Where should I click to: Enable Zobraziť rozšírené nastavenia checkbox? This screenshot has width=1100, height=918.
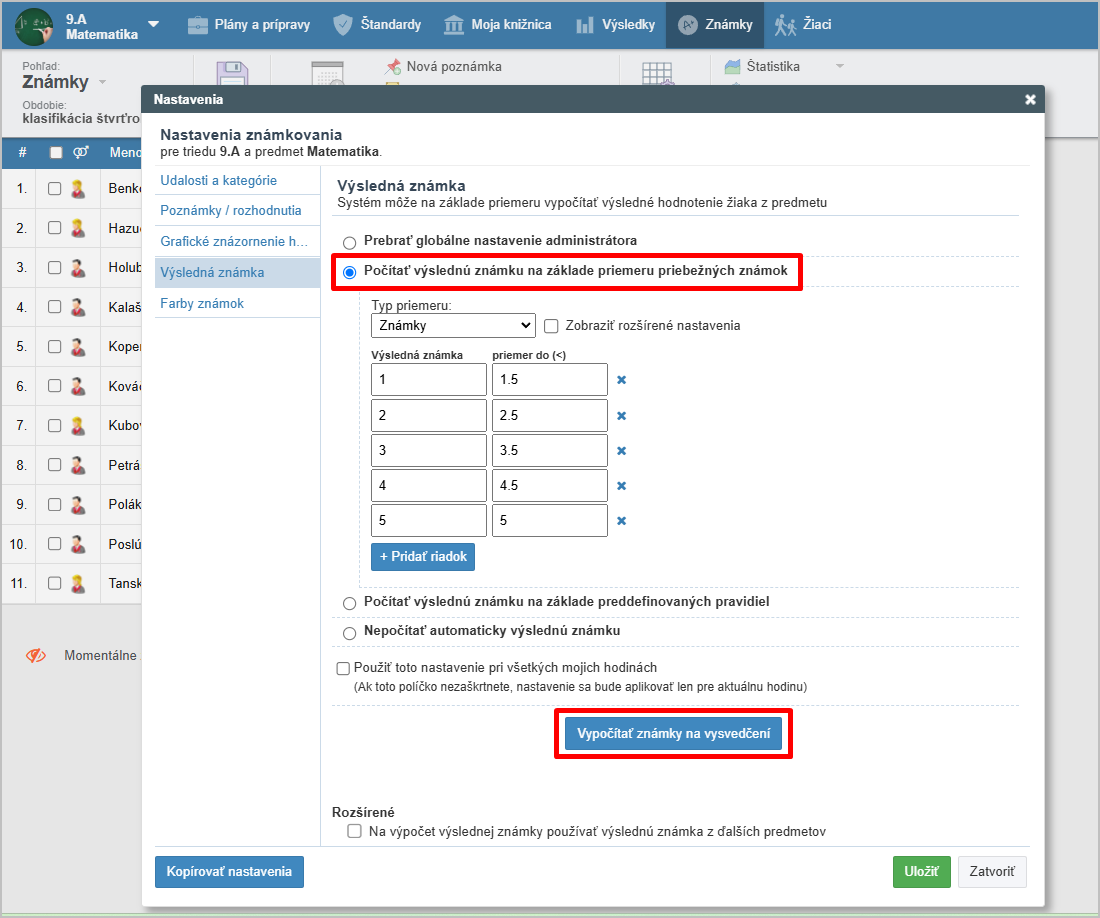click(x=551, y=326)
